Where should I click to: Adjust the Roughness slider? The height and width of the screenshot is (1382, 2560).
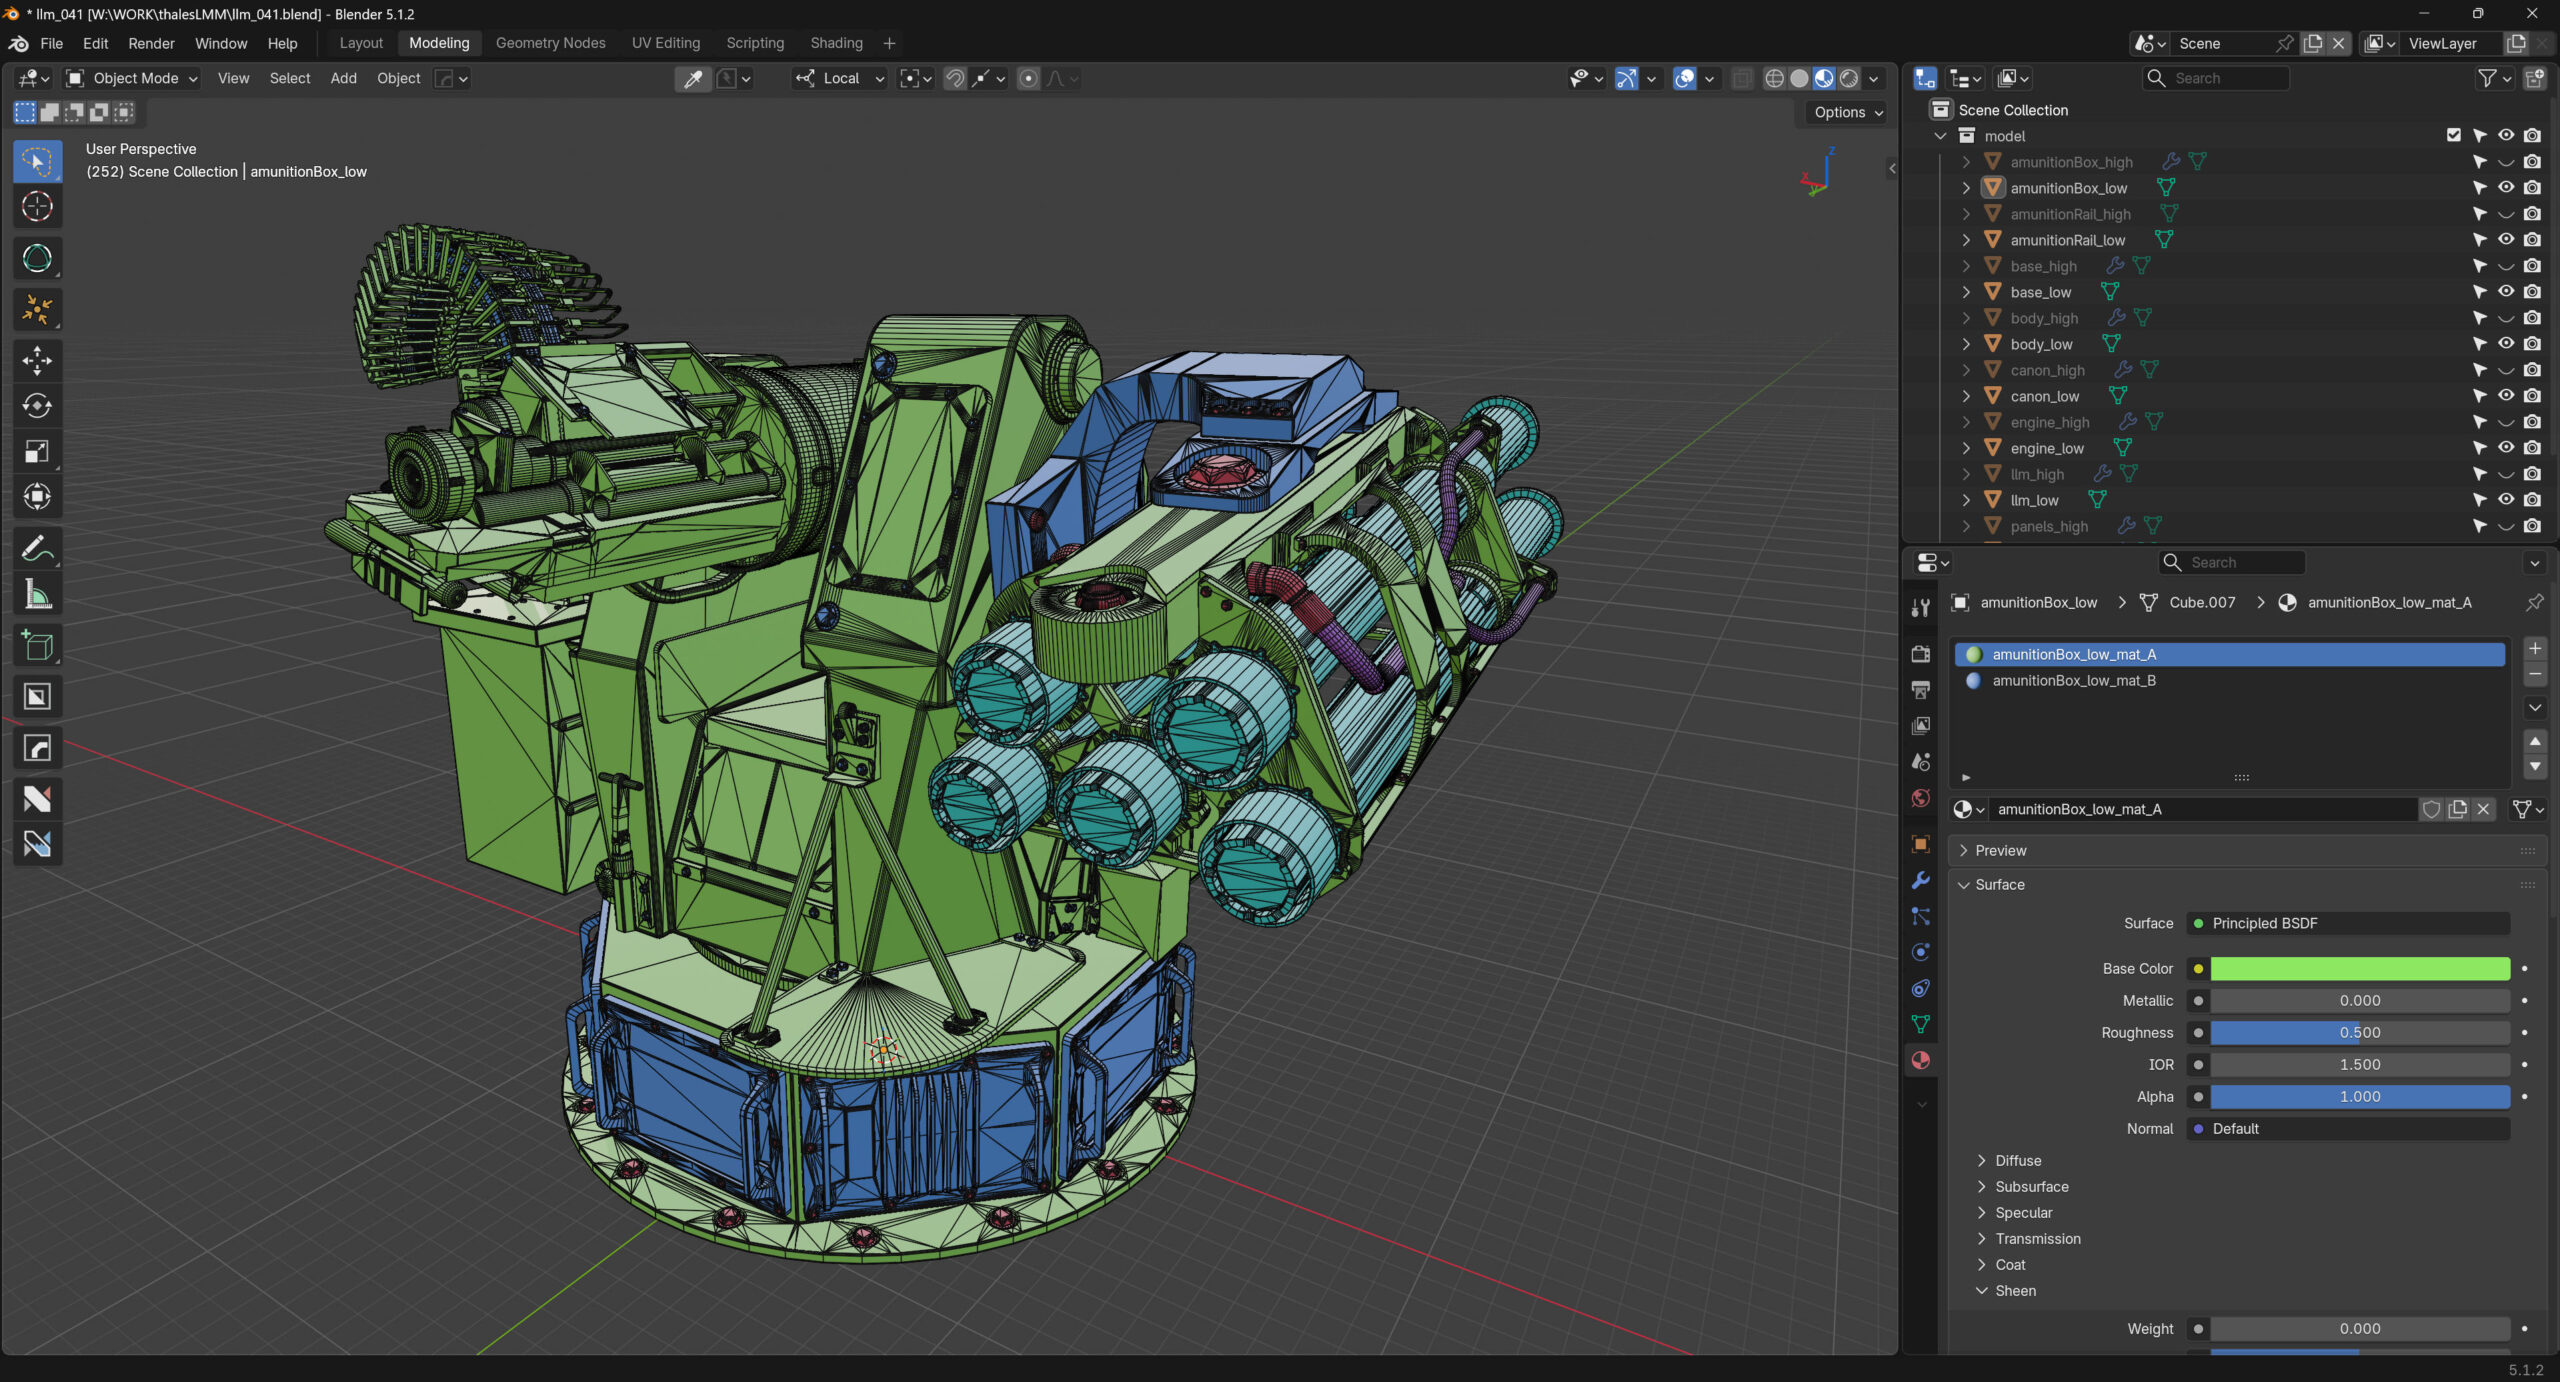(x=2360, y=1032)
